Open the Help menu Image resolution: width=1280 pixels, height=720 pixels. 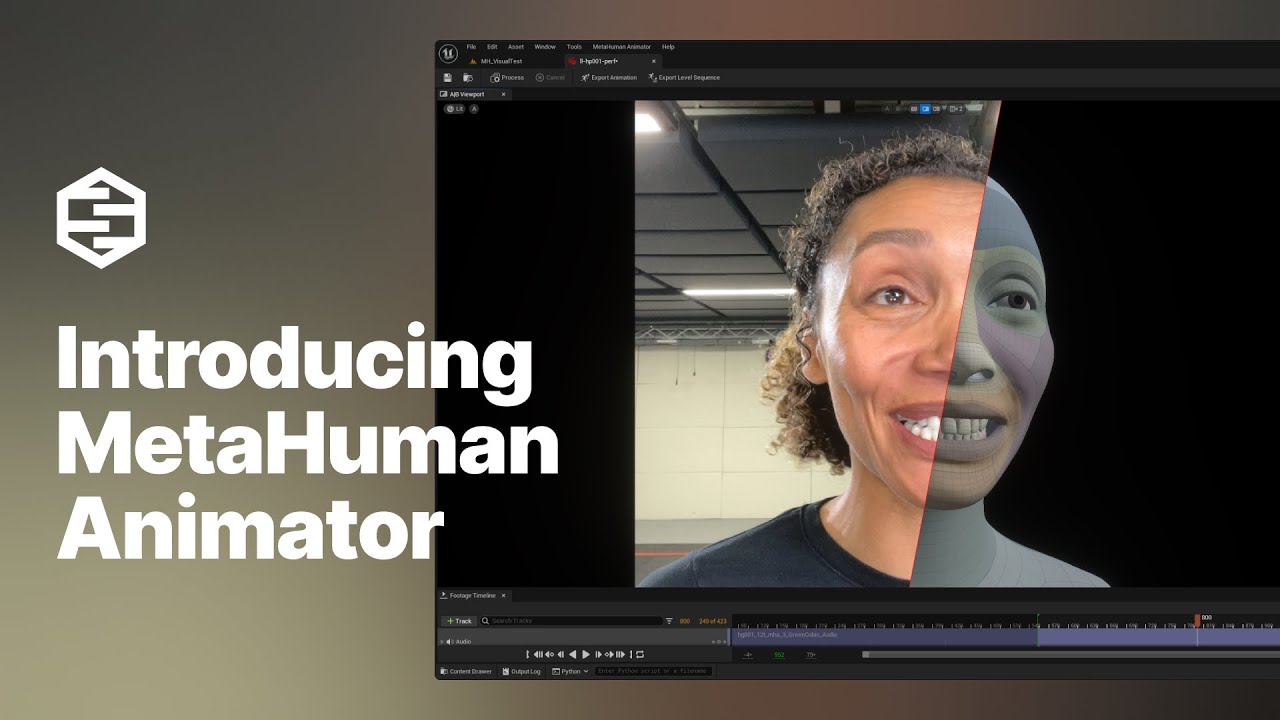click(668, 47)
